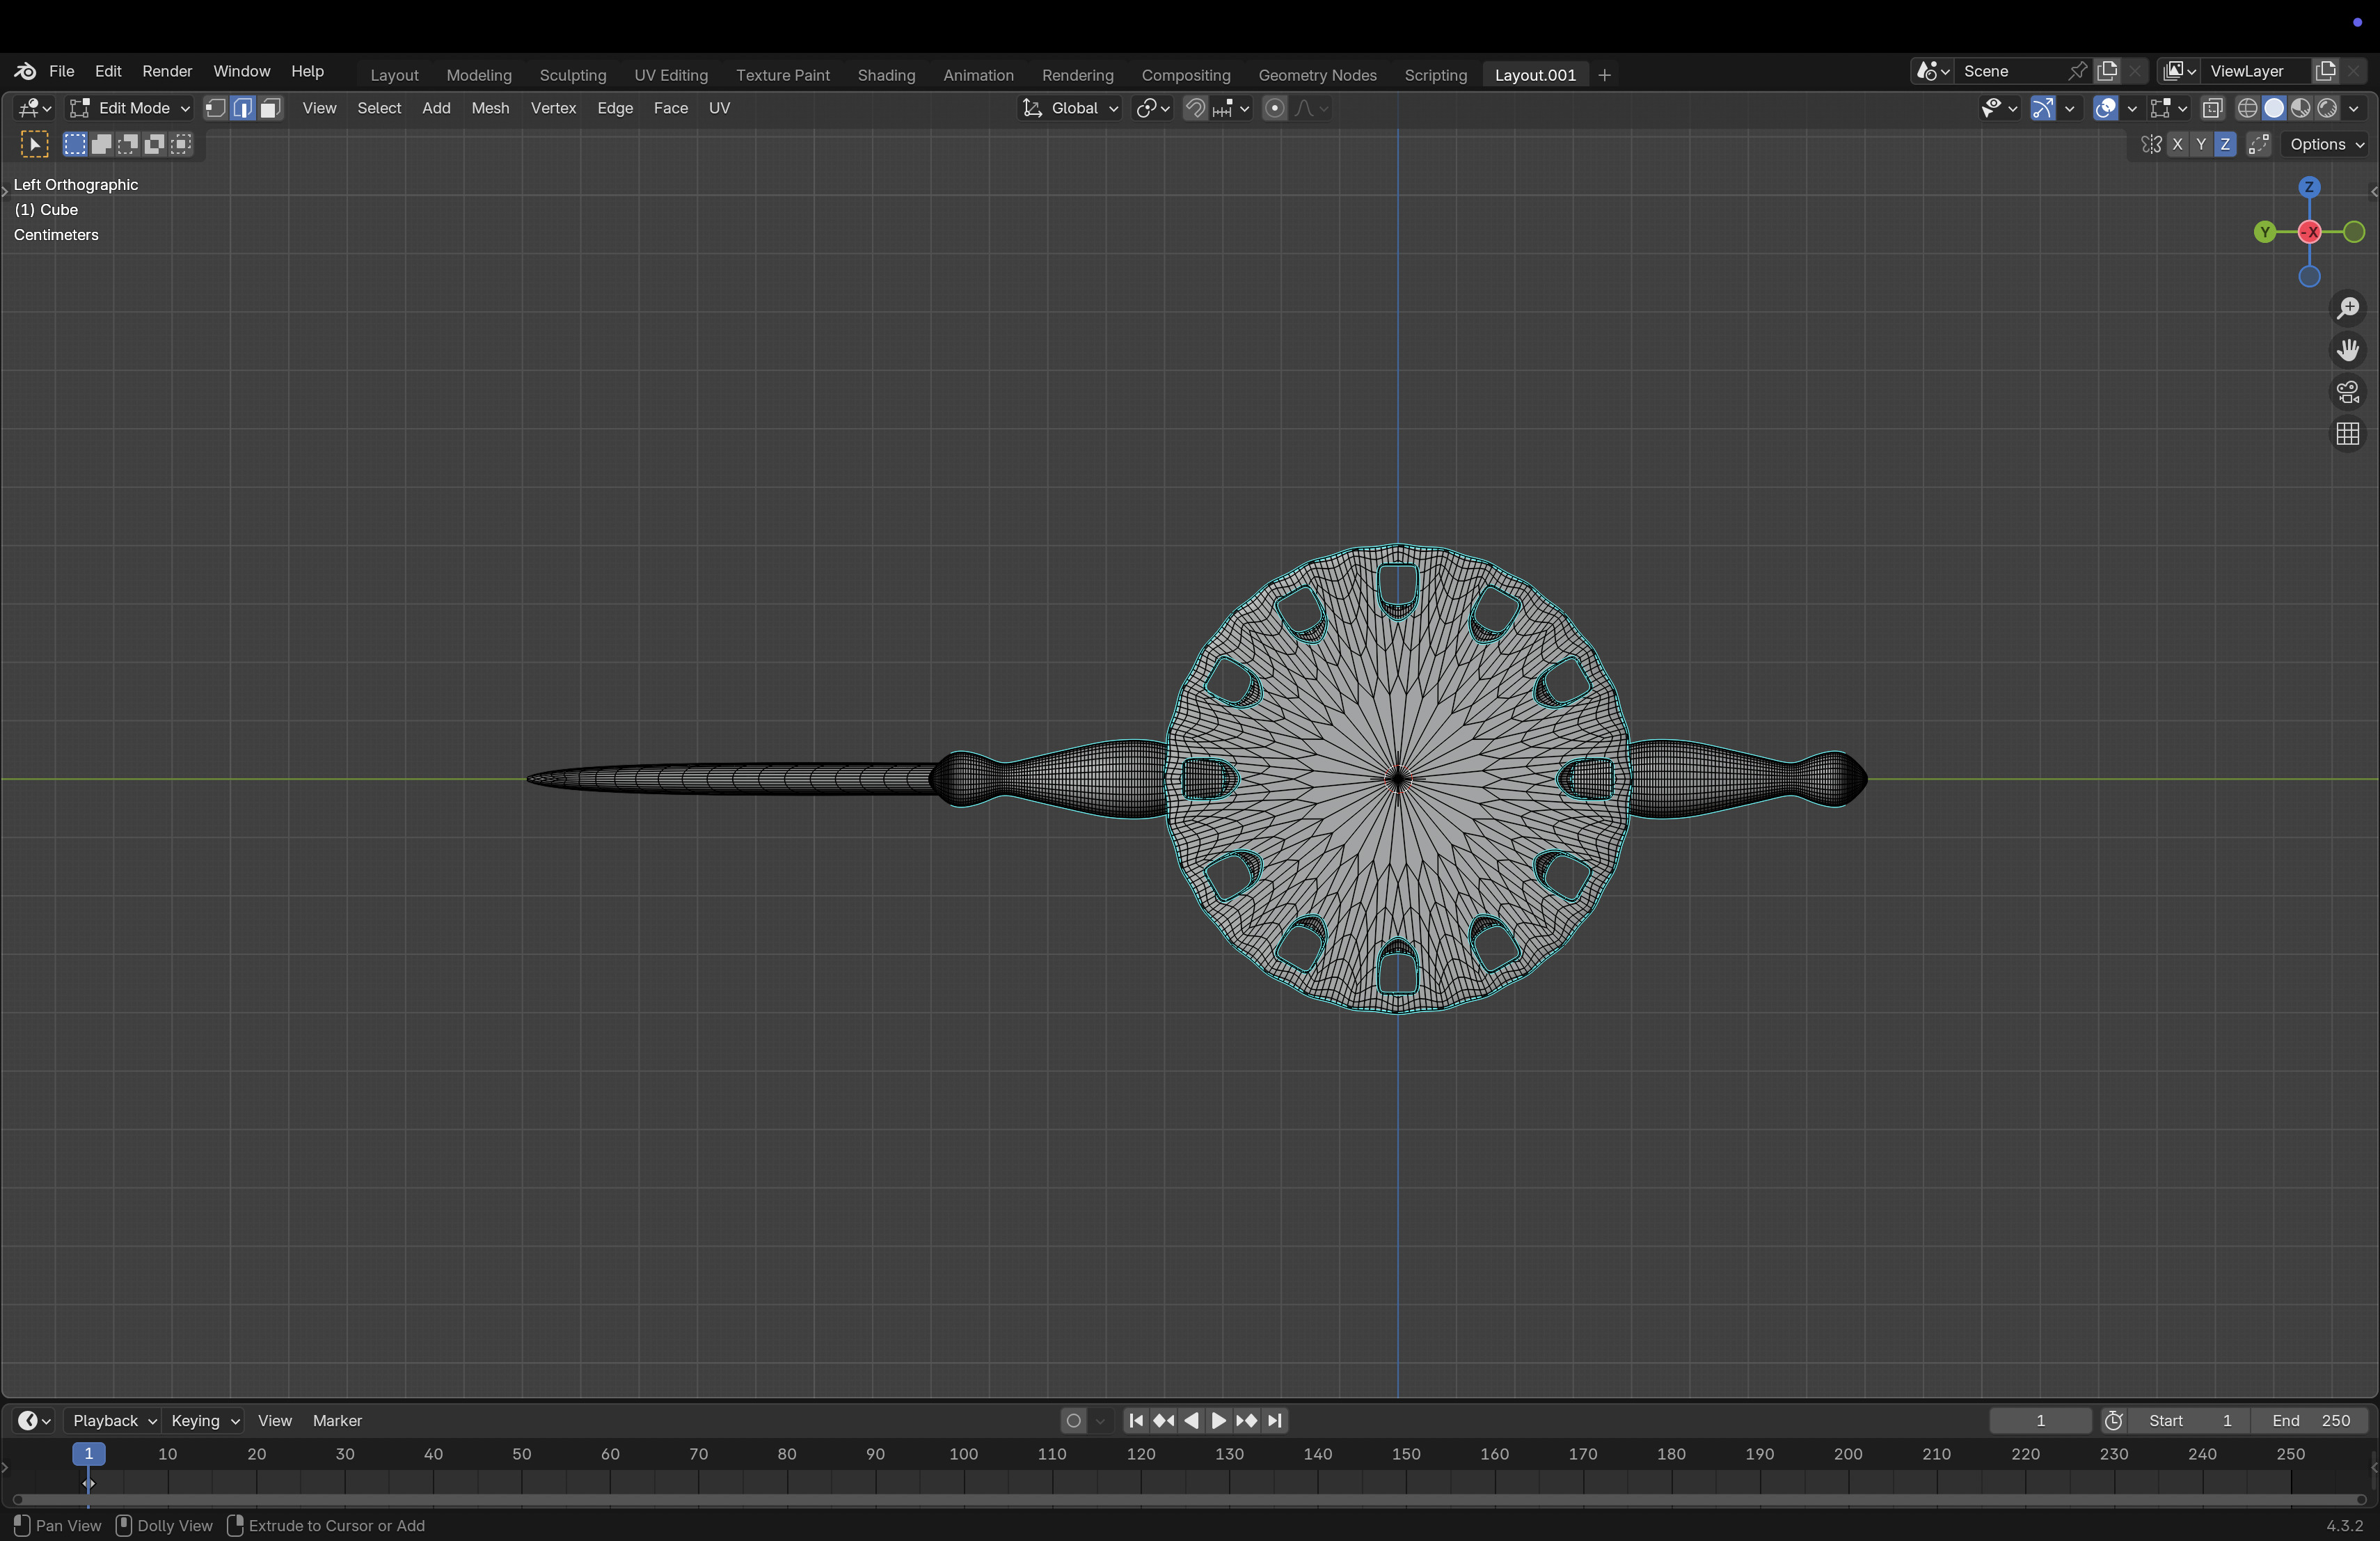The image size is (2380, 1541).
Task: Open the overlays options dropdown arrow
Action: pyautogui.click(x=2131, y=108)
